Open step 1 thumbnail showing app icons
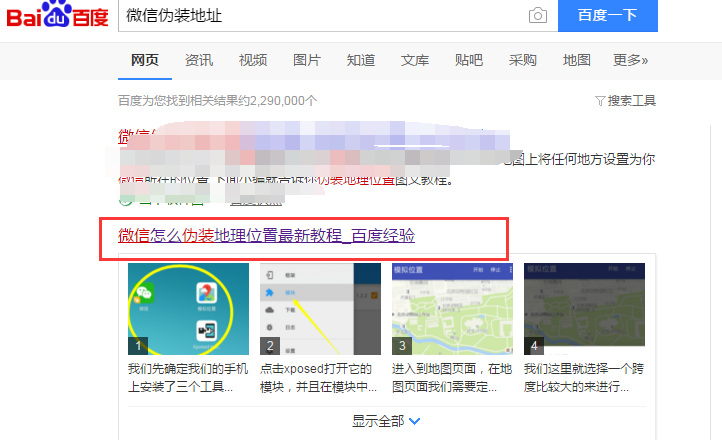 pyautogui.click(x=188, y=309)
